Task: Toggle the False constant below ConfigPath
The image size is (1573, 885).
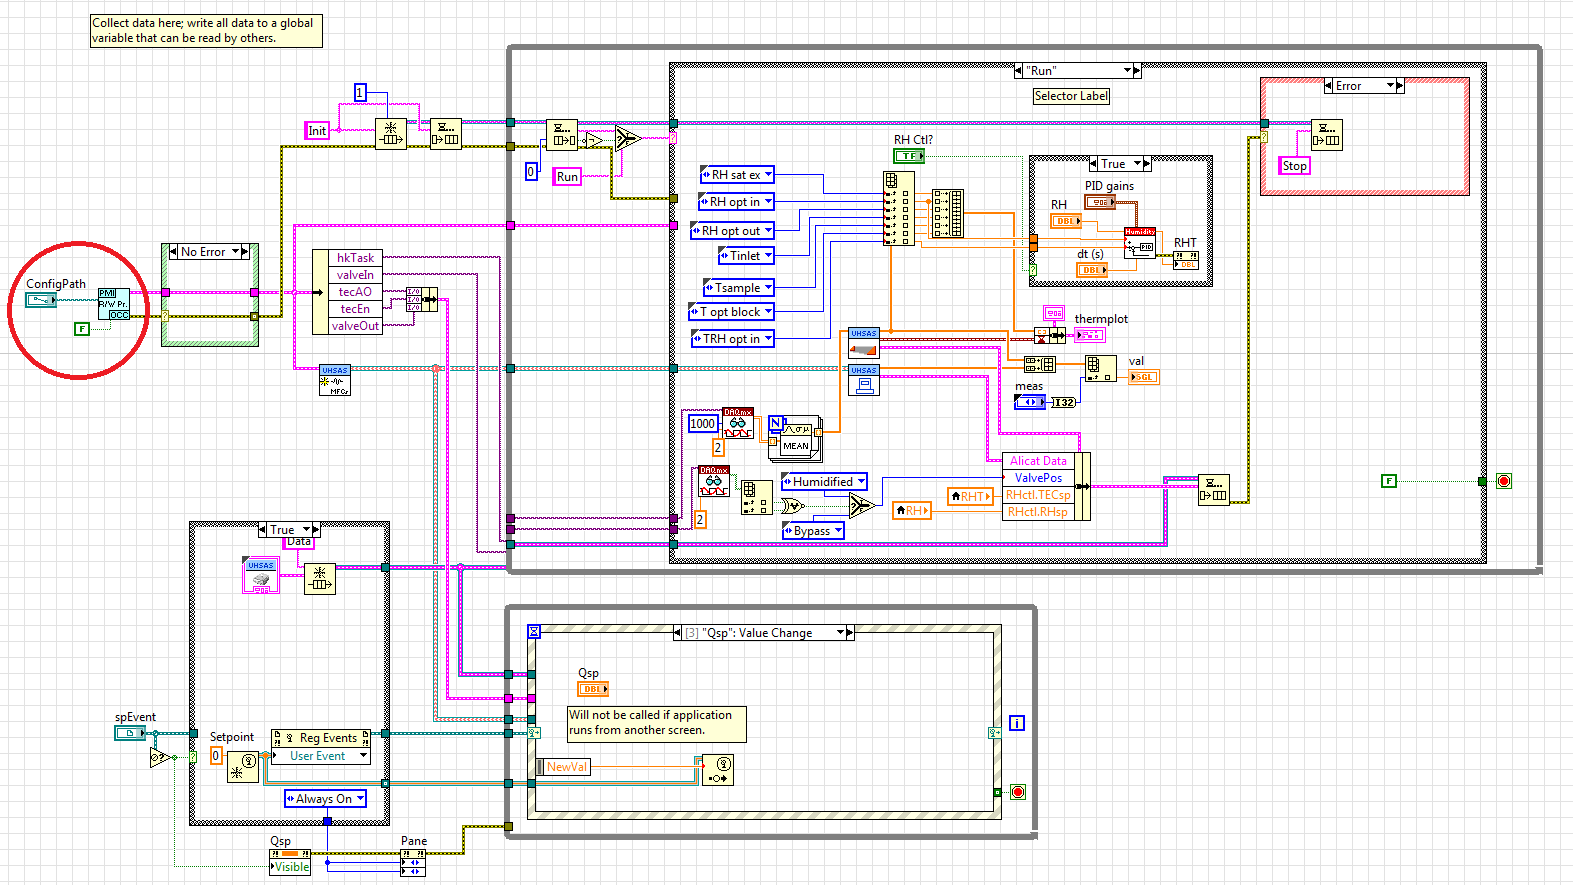Action: tap(82, 328)
